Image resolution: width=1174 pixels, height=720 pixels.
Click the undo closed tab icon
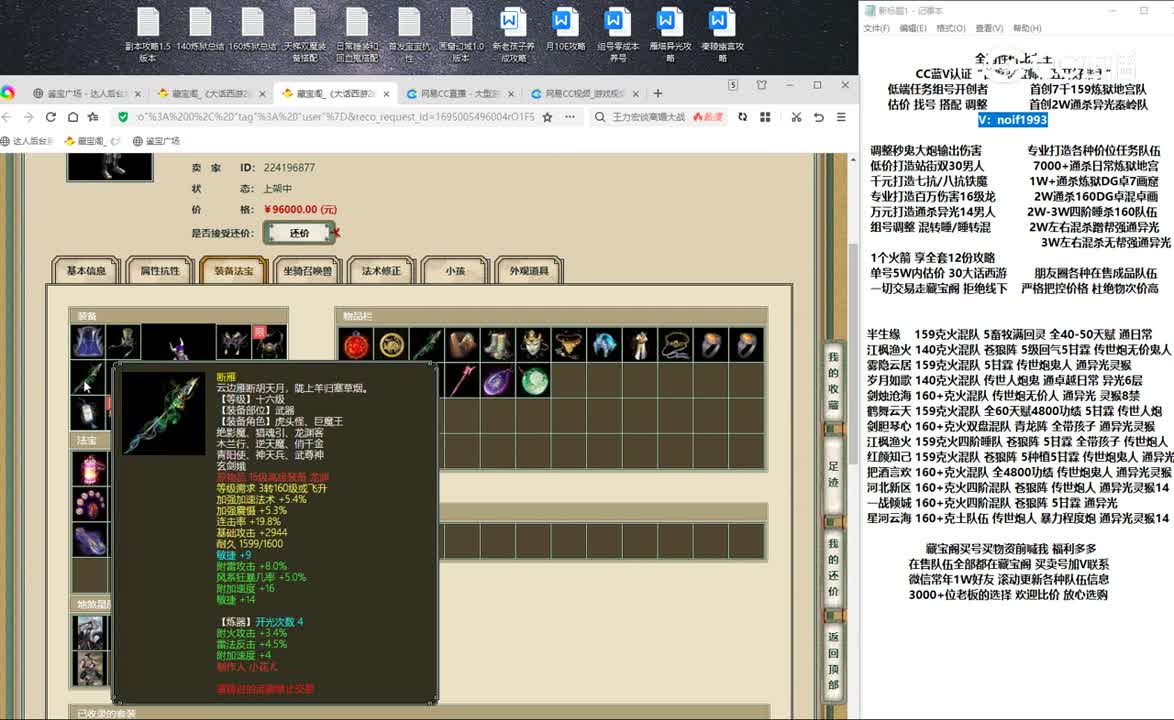(819, 117)
